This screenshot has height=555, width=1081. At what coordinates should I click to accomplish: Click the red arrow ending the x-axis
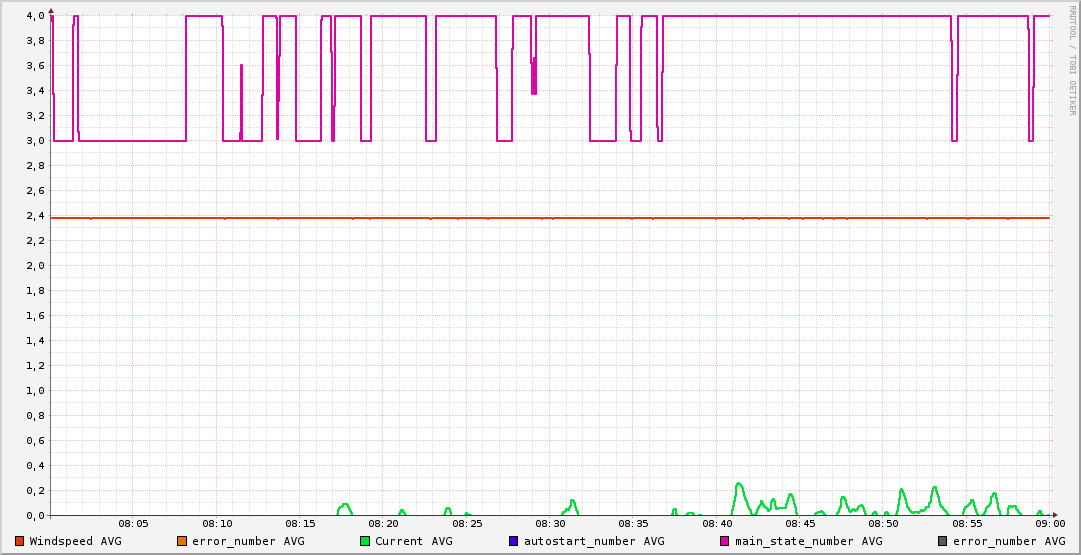[x=1056, y=516]
